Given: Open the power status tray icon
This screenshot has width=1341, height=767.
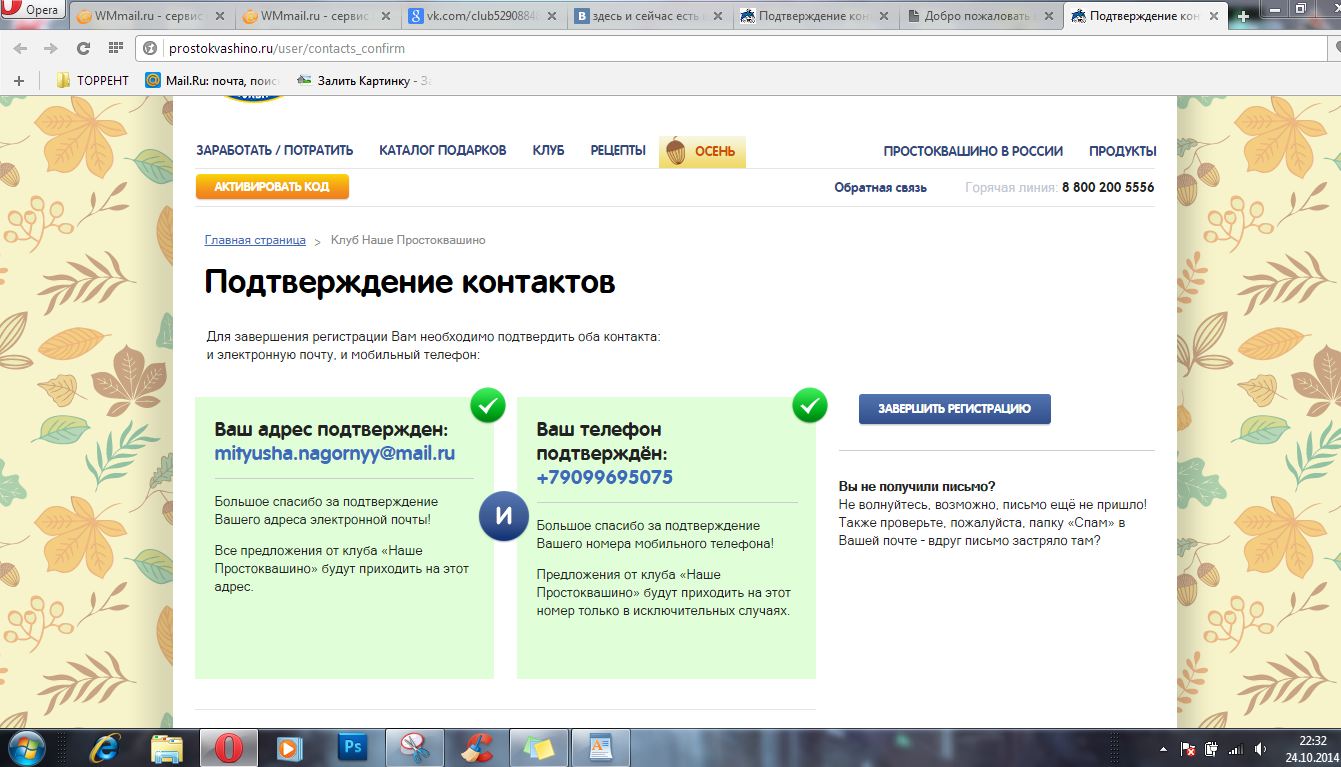Looking at the screenshot, I should pos(1211,748).
